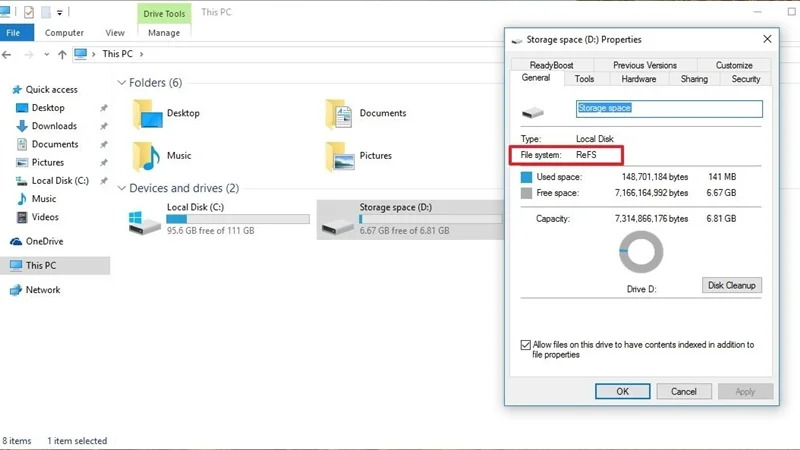The image size is (800, 450).
Task: Click the '95.6 GB free of 111 GB' text
Action: [210, 231]
